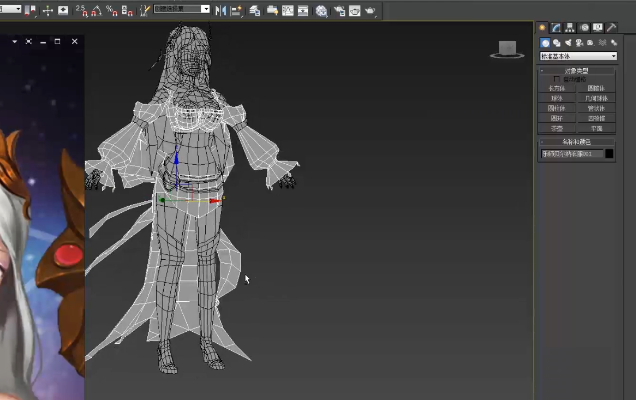
Task: Open the standard primitives dropdown
Action: pyautogui.click(x=577, y=57)
